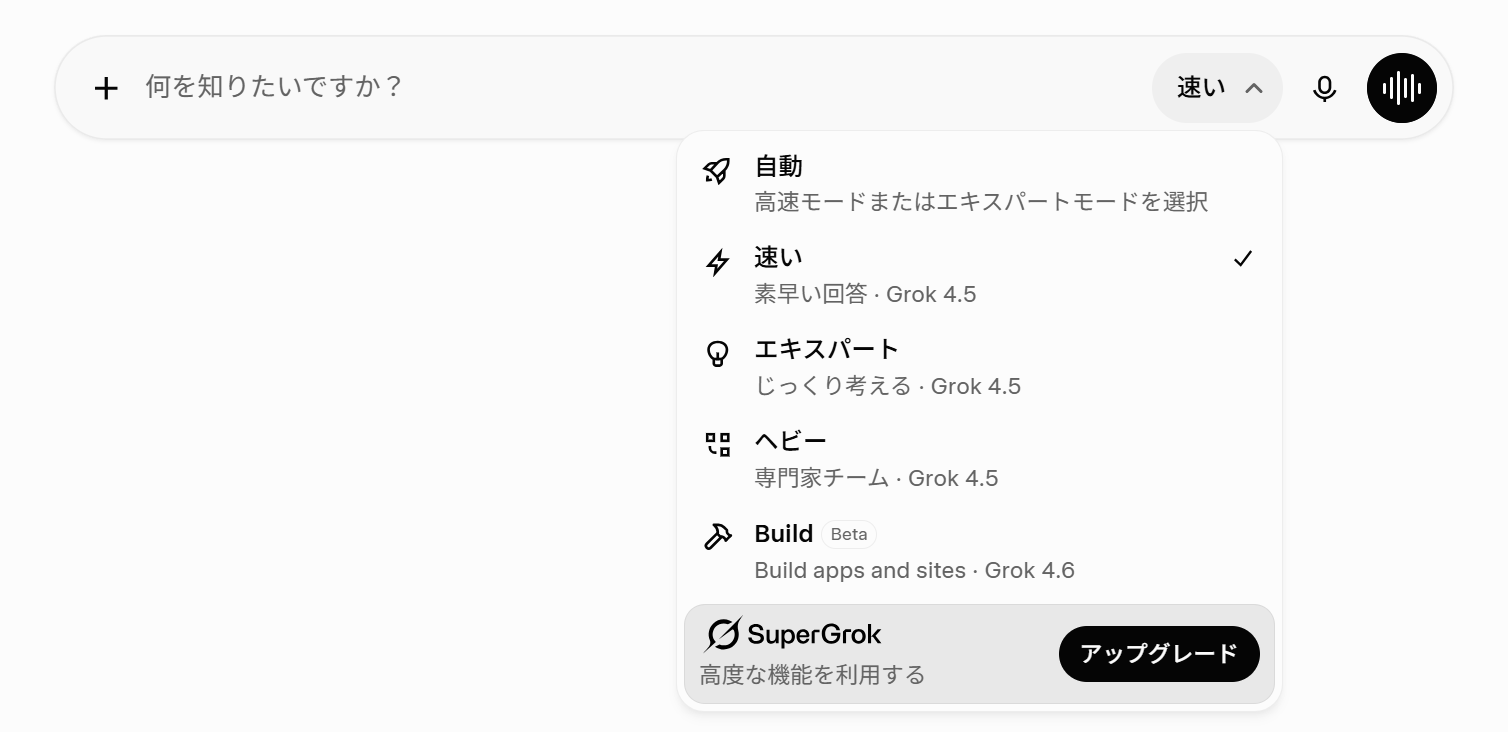Click the plus attach icon

point(106,88)
